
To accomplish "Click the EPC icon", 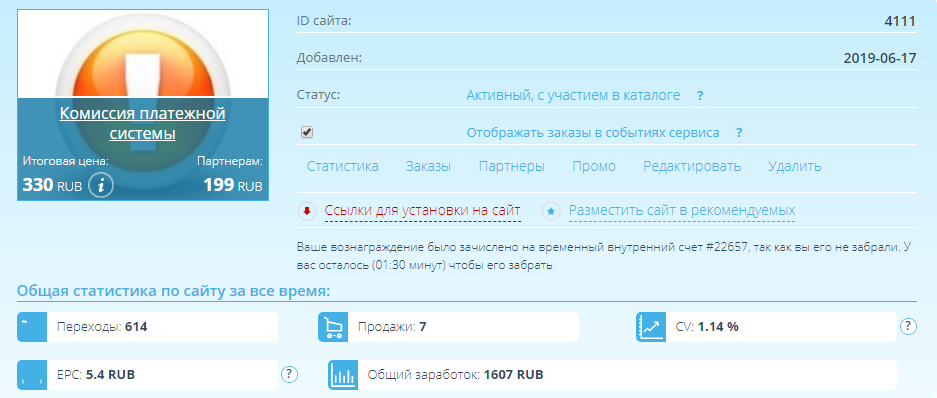I will pyautogui.click(x=32, y=375).
